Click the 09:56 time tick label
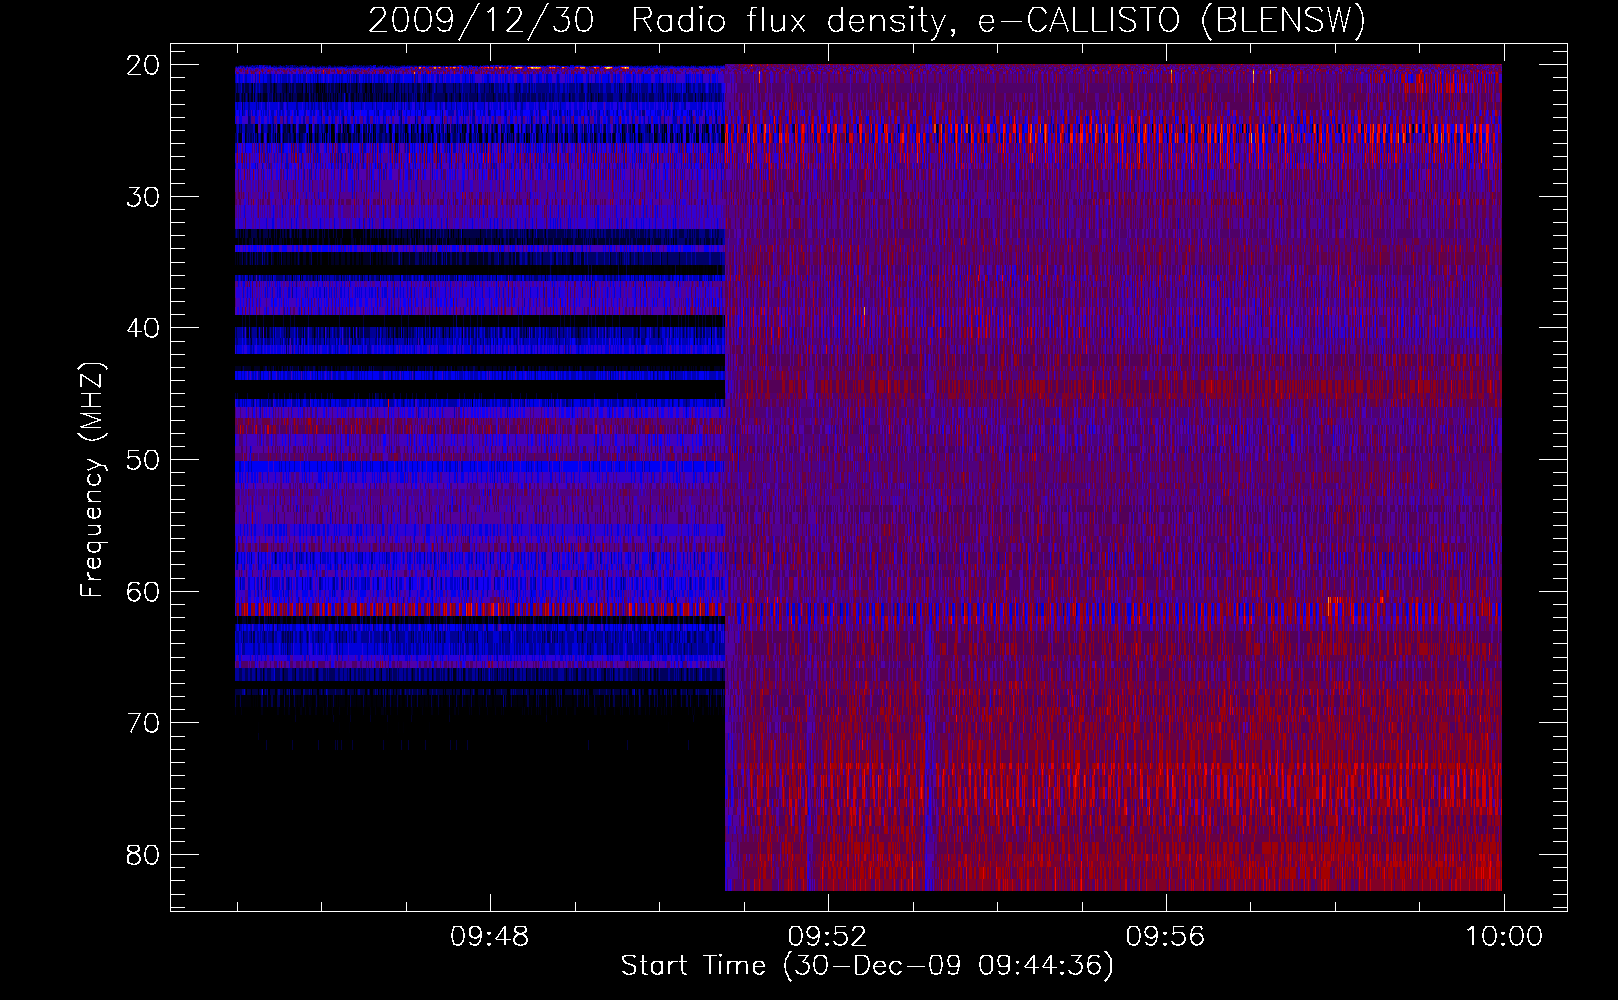 point(1165,937)
